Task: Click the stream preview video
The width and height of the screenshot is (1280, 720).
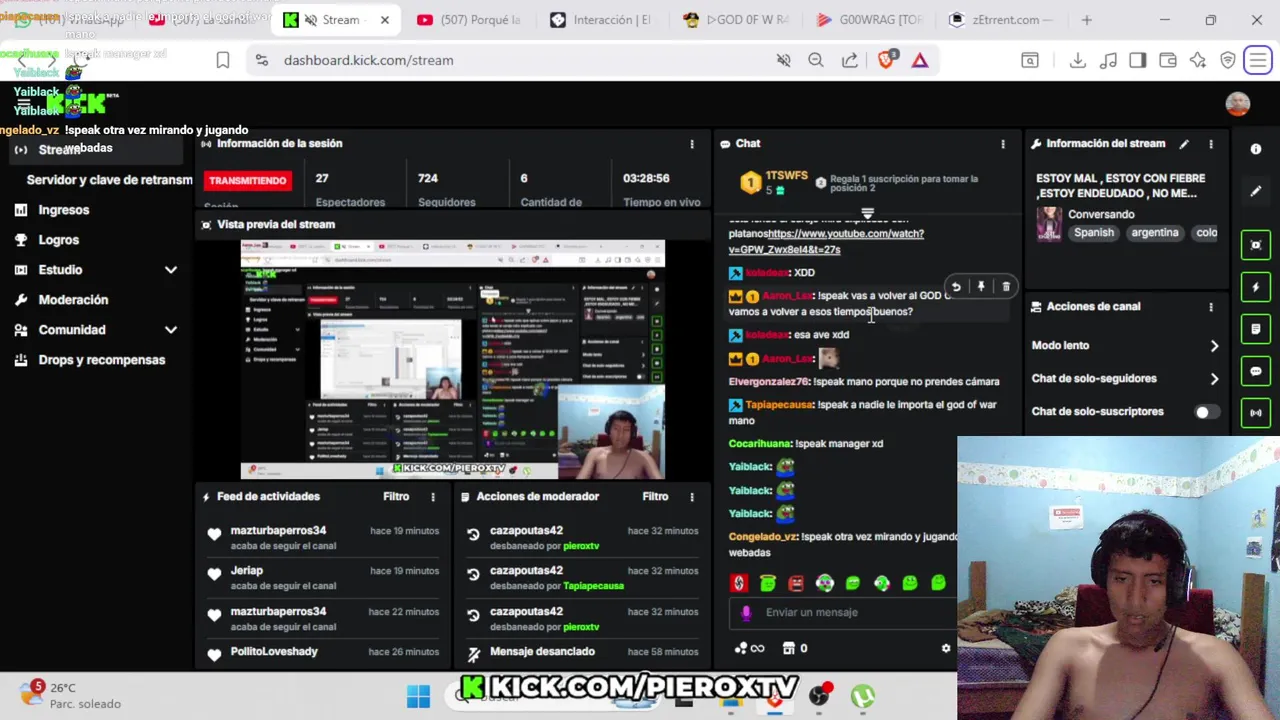Action: pos(452,360)
